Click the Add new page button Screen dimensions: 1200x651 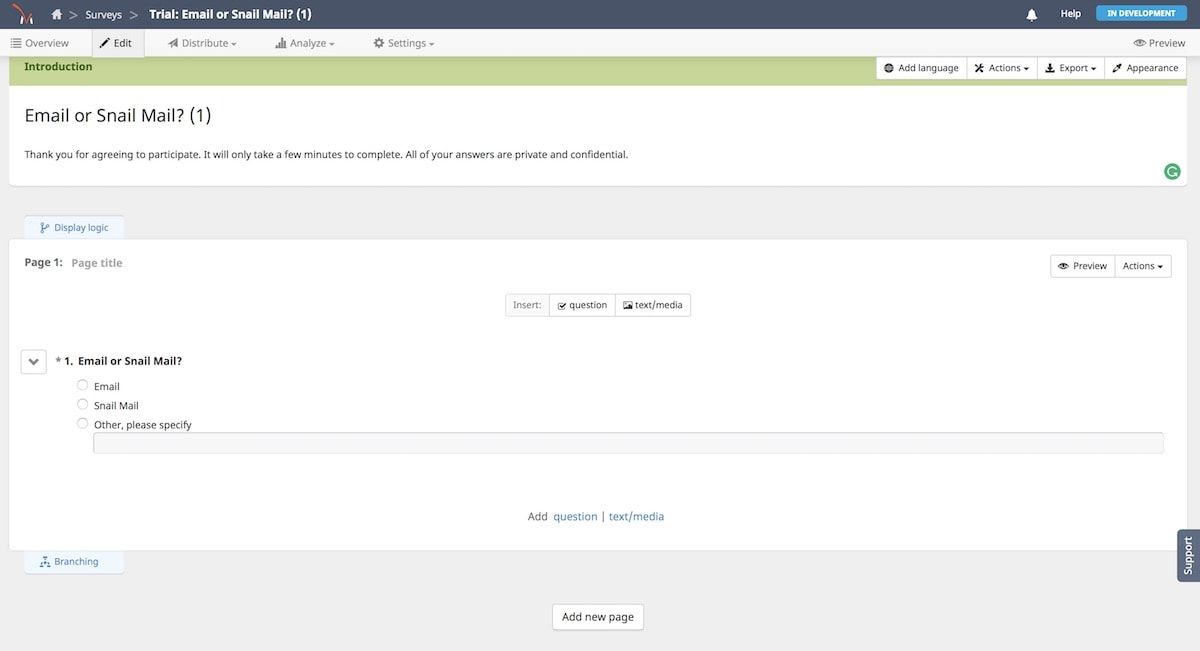[x=598, y=617]
